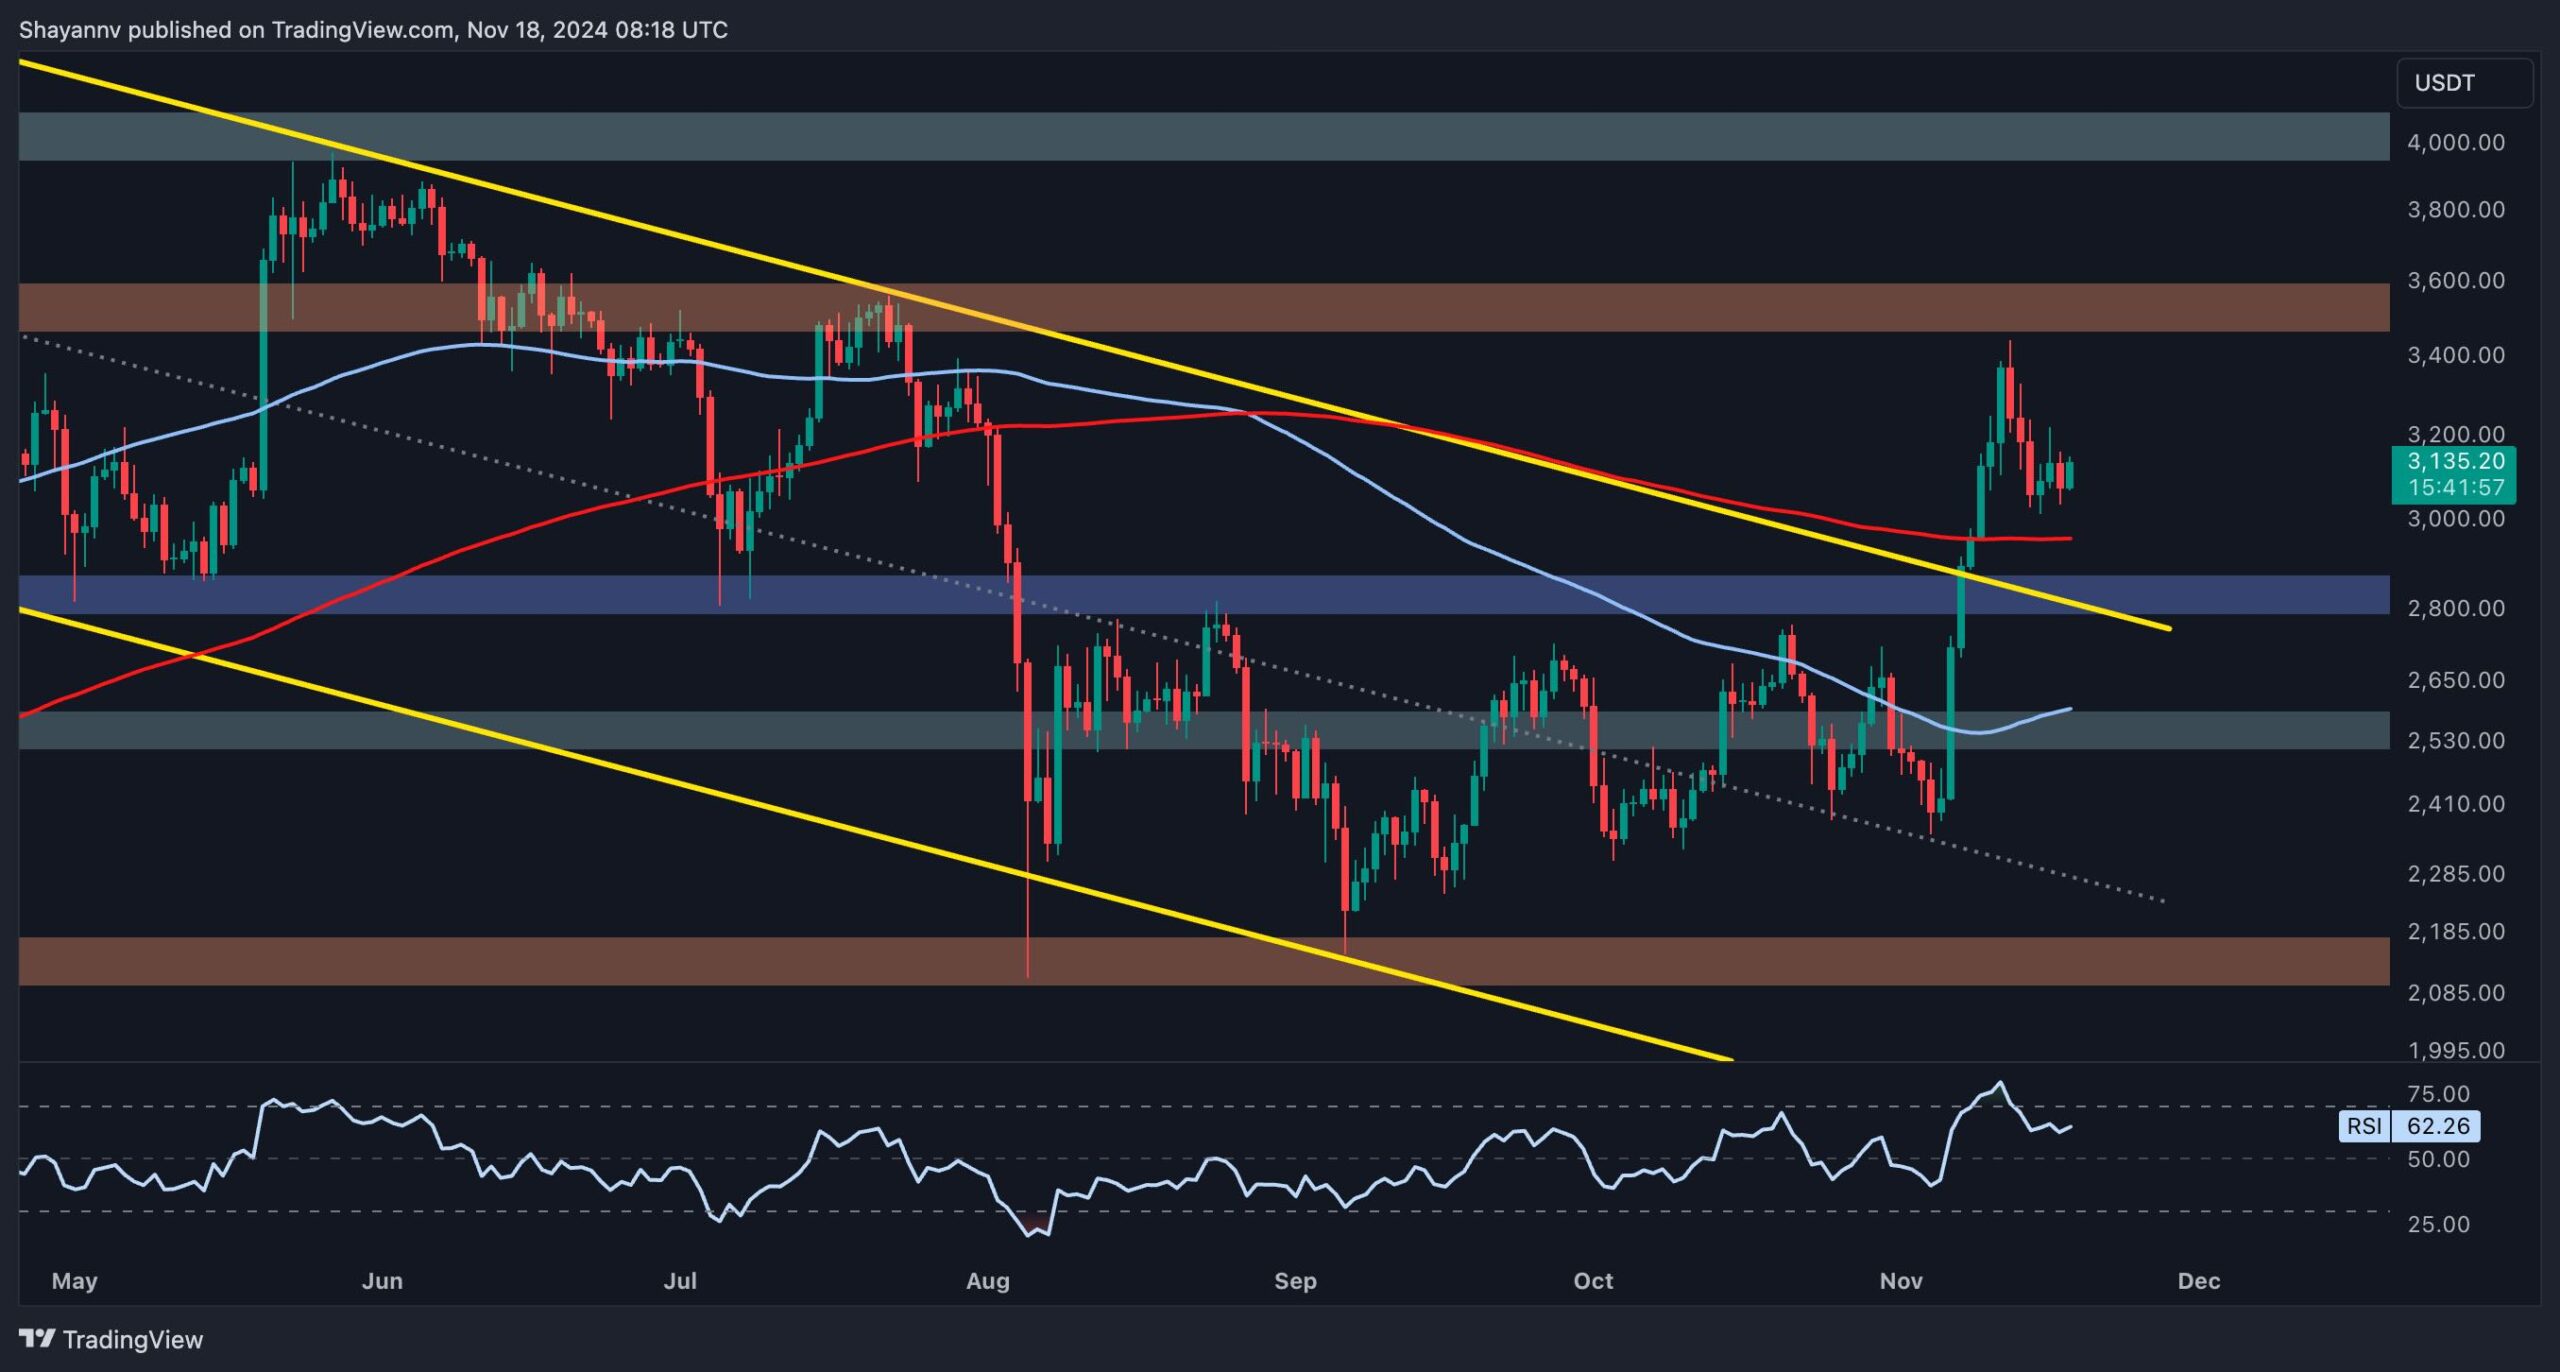
Task: Click the current price label 3,135.20
Action: pos(2455,462)
